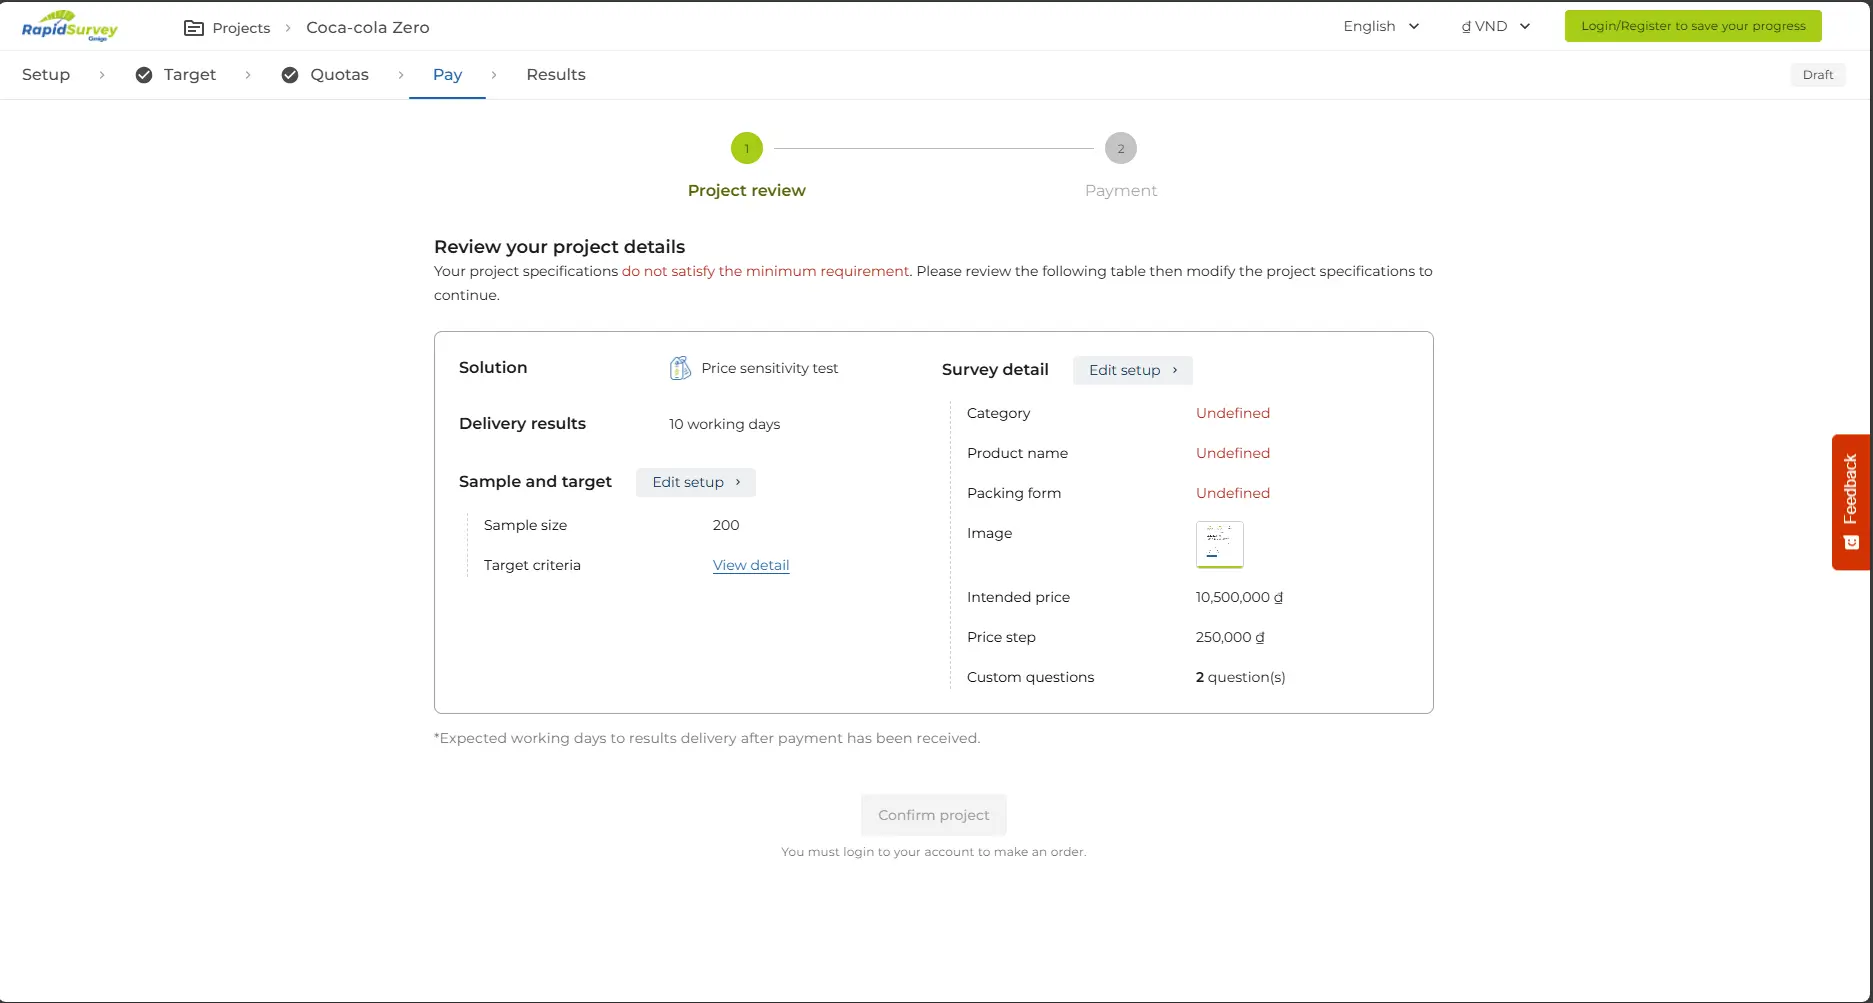Click the Quotas step checkmark icon

290,75
